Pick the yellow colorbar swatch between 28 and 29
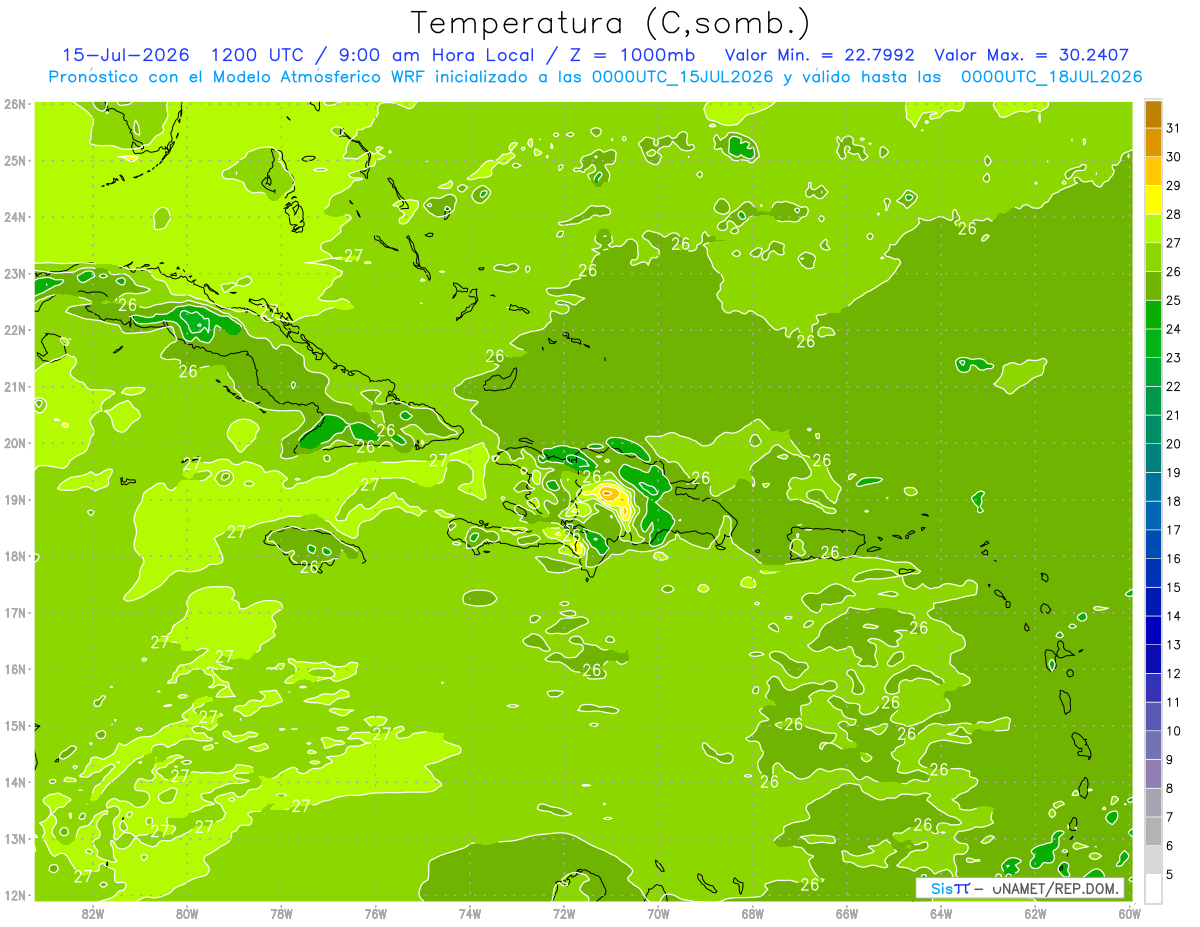The height and width of the screenshot is (927, 1200). pyautogui.click(x=1154, y=200)
